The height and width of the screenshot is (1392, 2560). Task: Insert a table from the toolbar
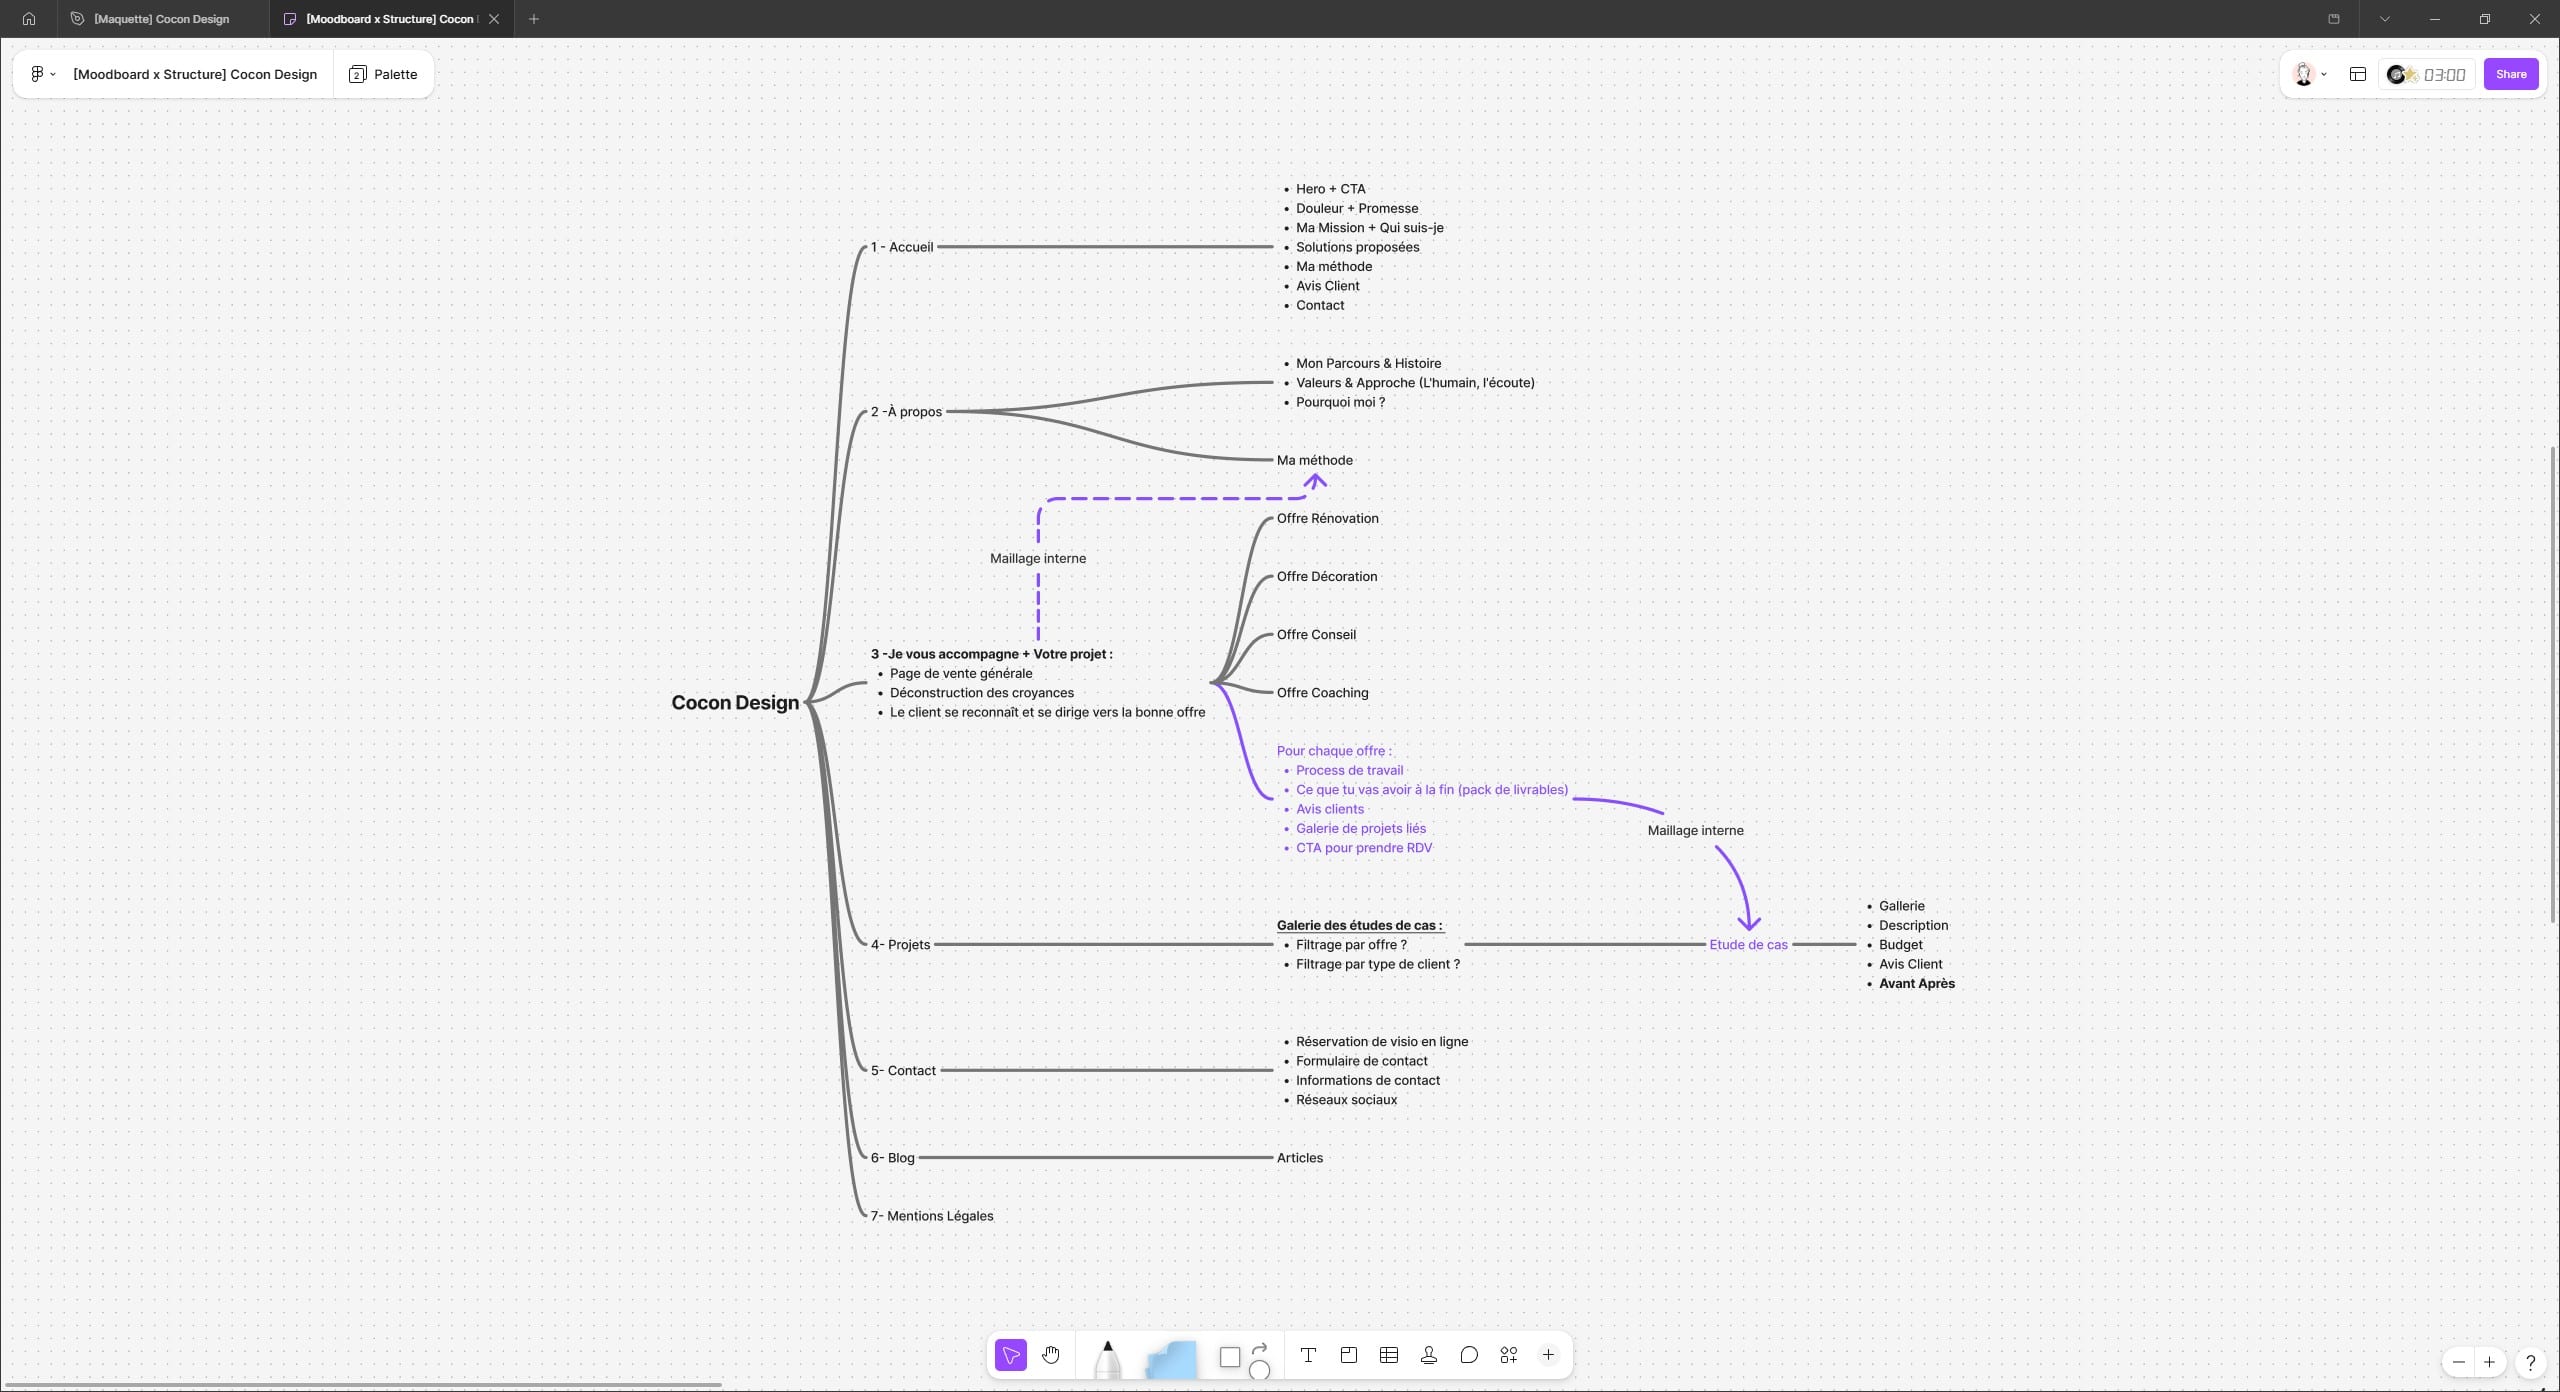click(1388, 1355)
